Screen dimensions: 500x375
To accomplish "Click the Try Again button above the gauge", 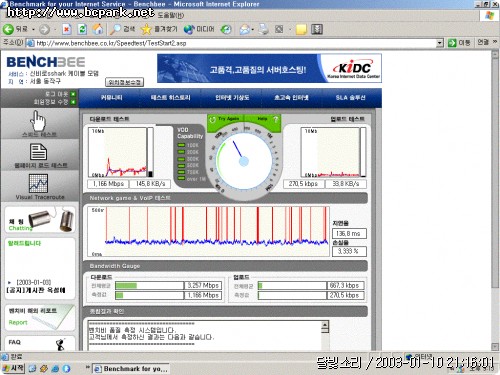I will pyautogui.click(x=225, y=119).
